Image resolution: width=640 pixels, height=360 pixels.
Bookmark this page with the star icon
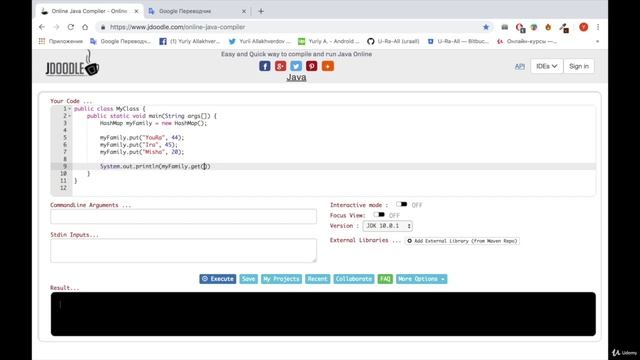(x=486, y=27)
